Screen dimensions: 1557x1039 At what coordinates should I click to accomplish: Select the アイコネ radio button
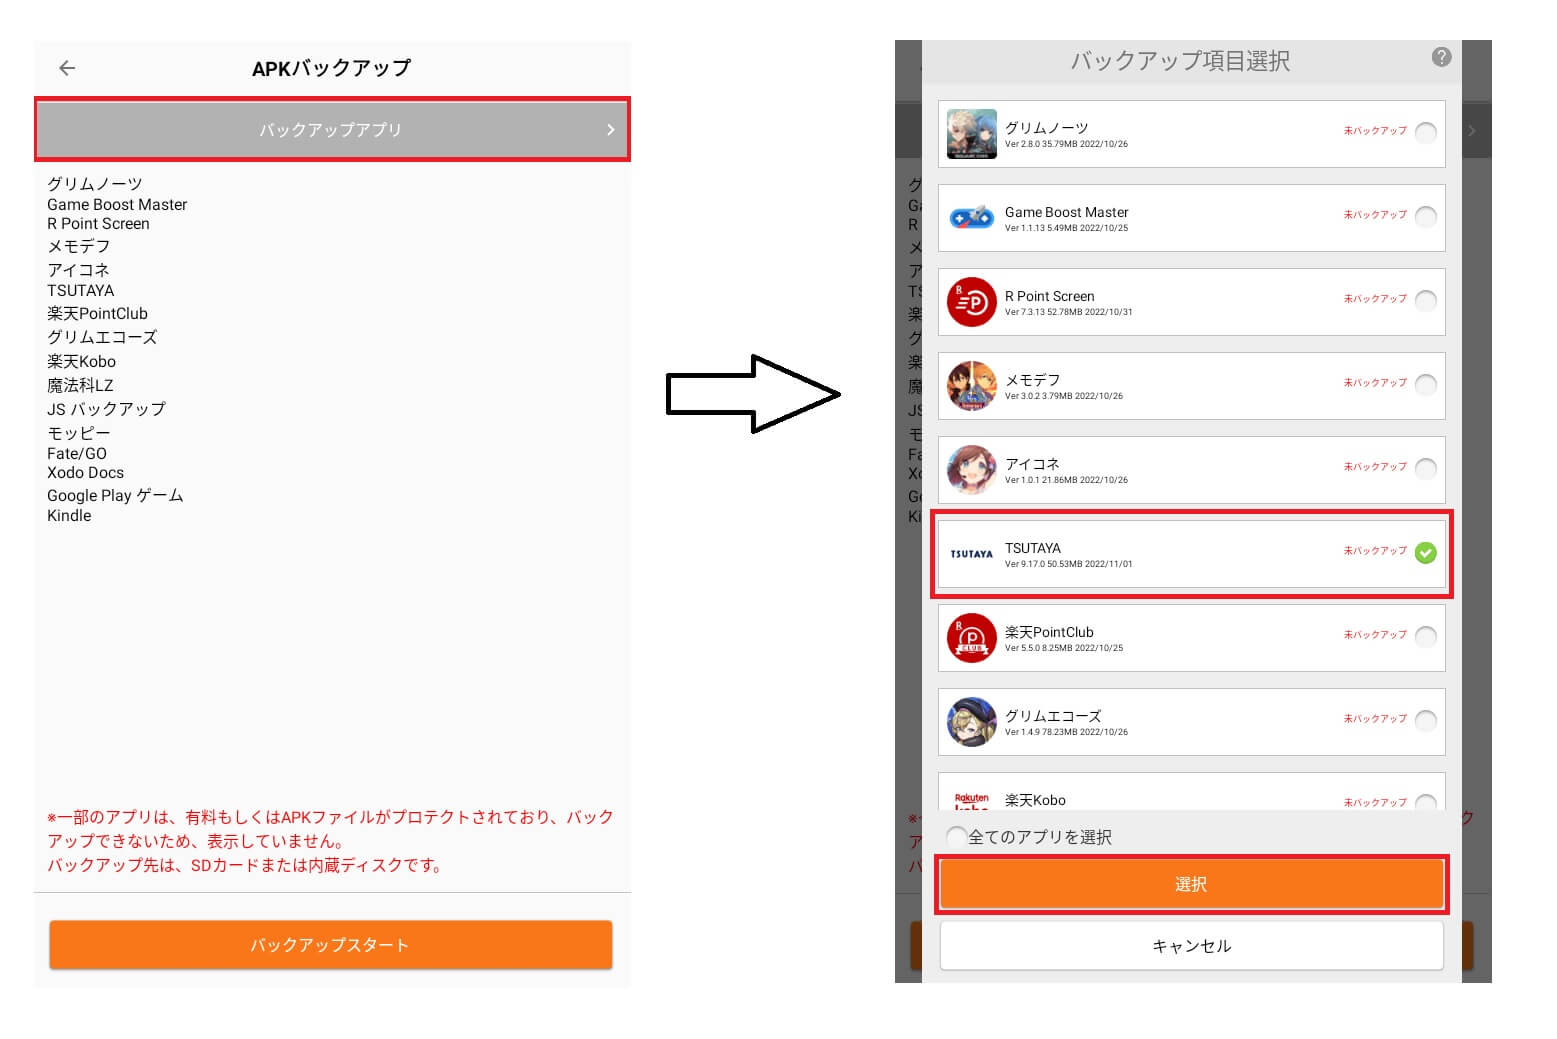1426,468
